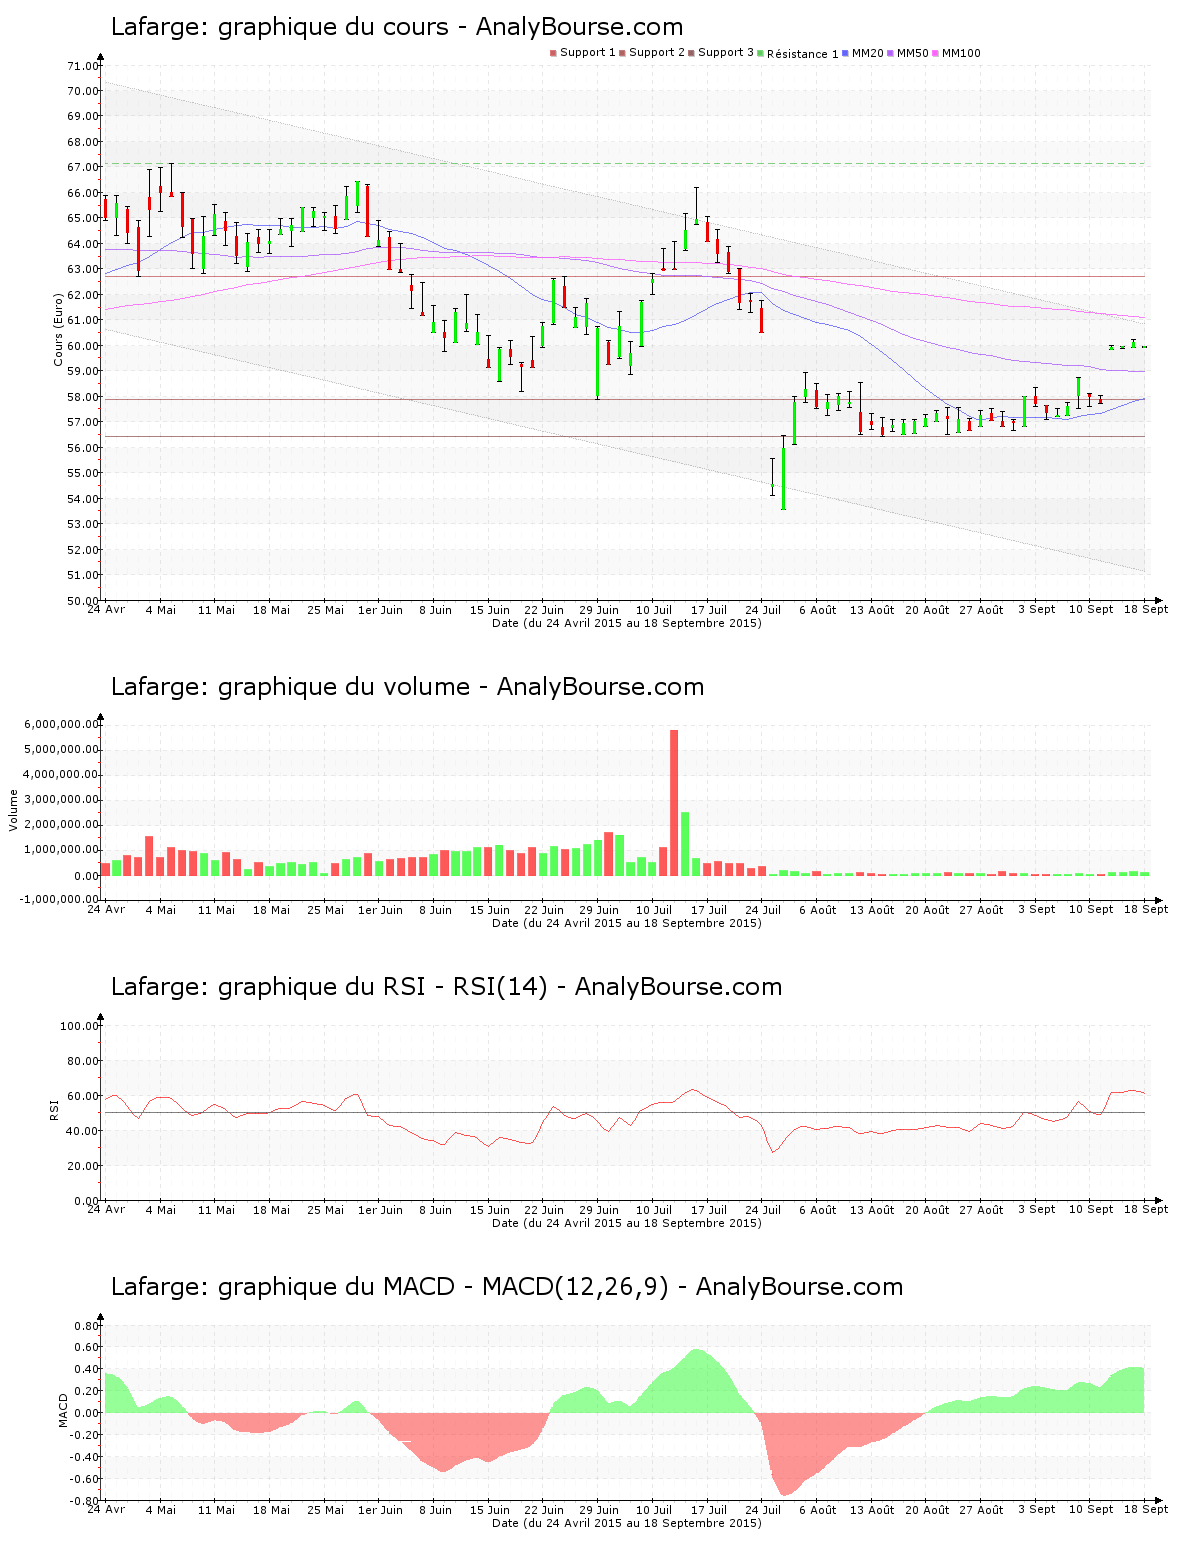
Task: Click '29 Juin' date on volume chart
Action: tap(599, 910)
